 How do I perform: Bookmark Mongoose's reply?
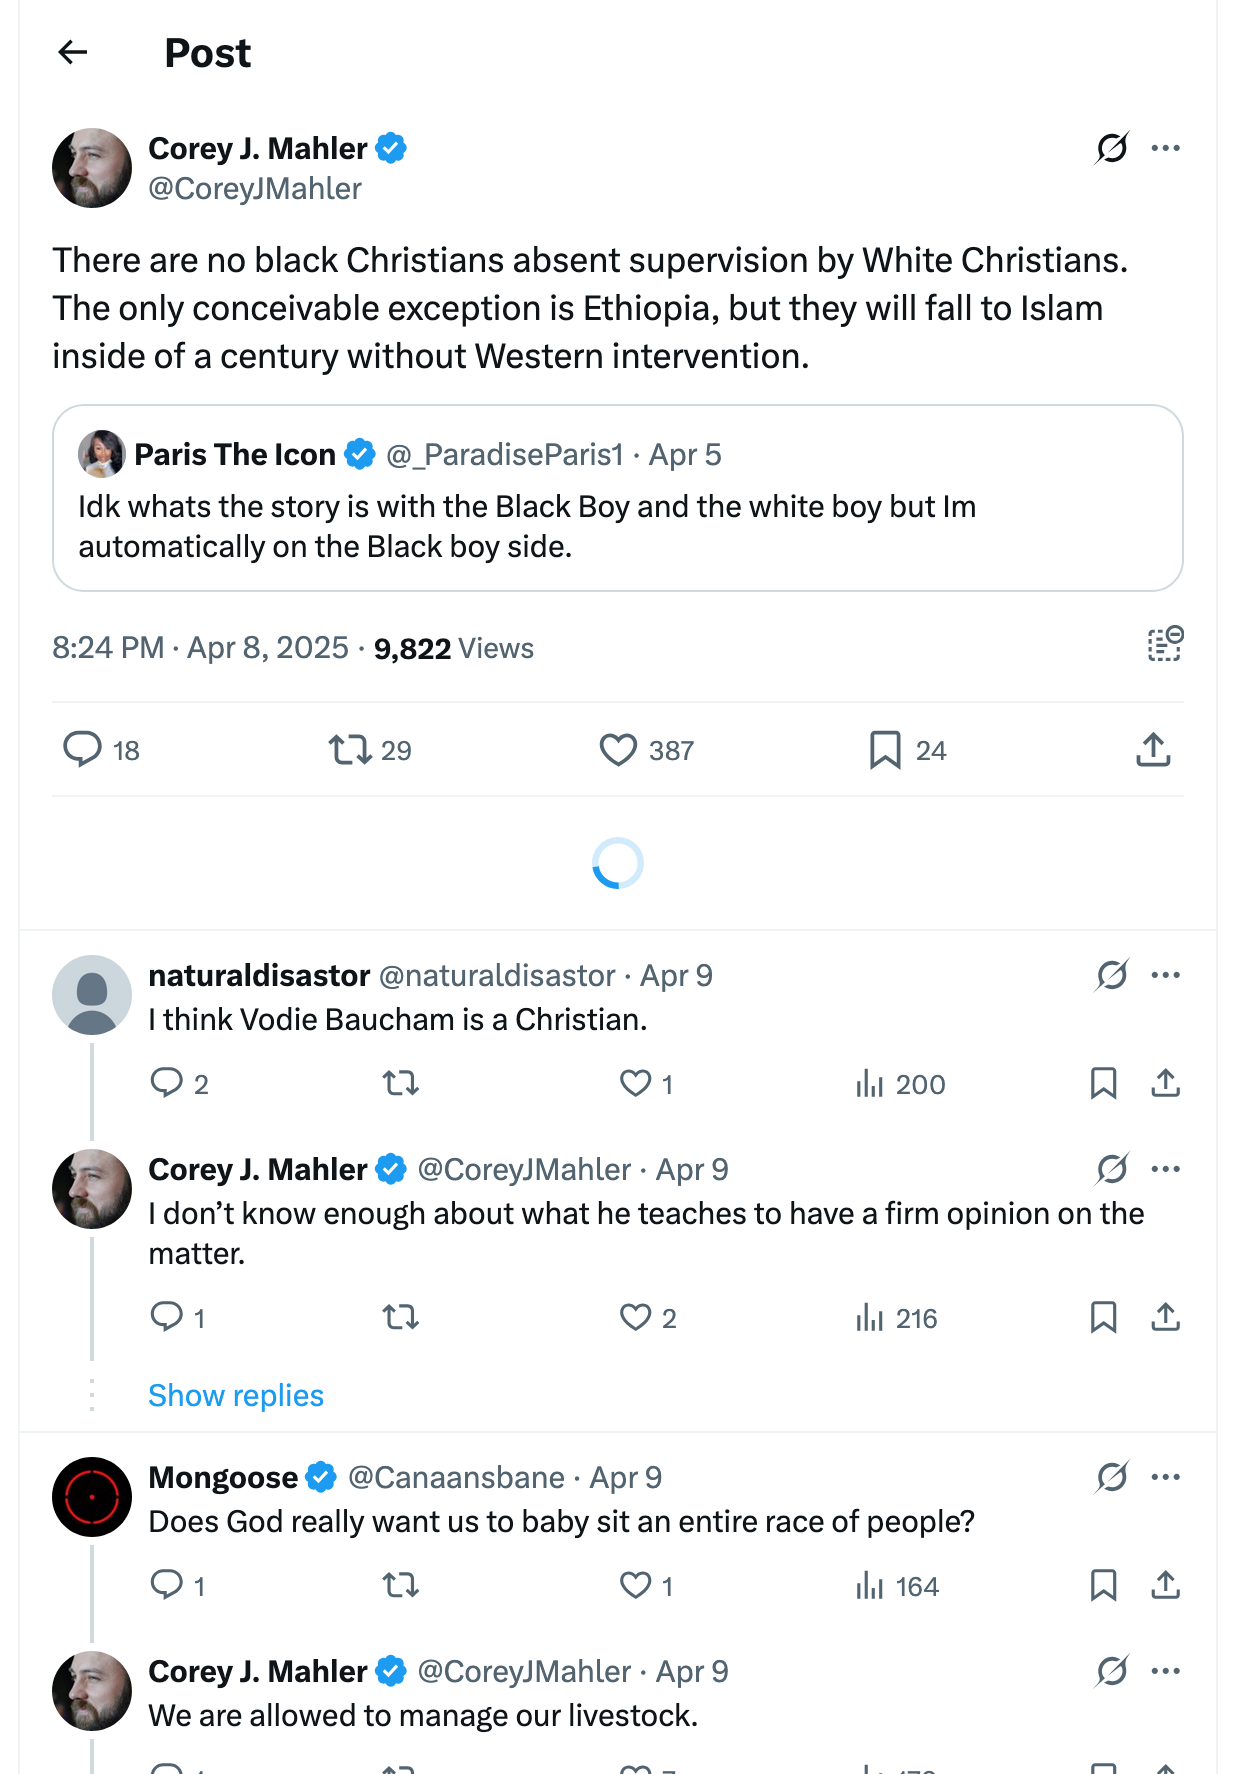tap(1103, 1585)
